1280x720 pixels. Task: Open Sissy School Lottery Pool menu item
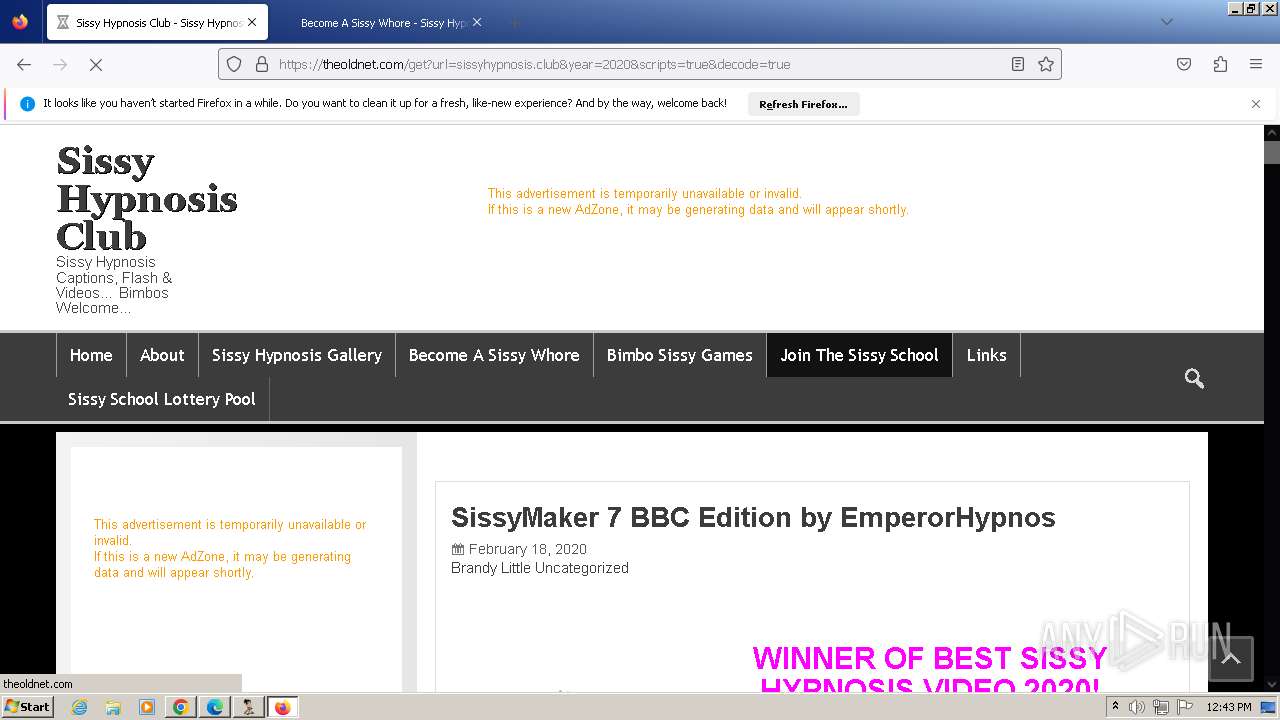[162, 399]
